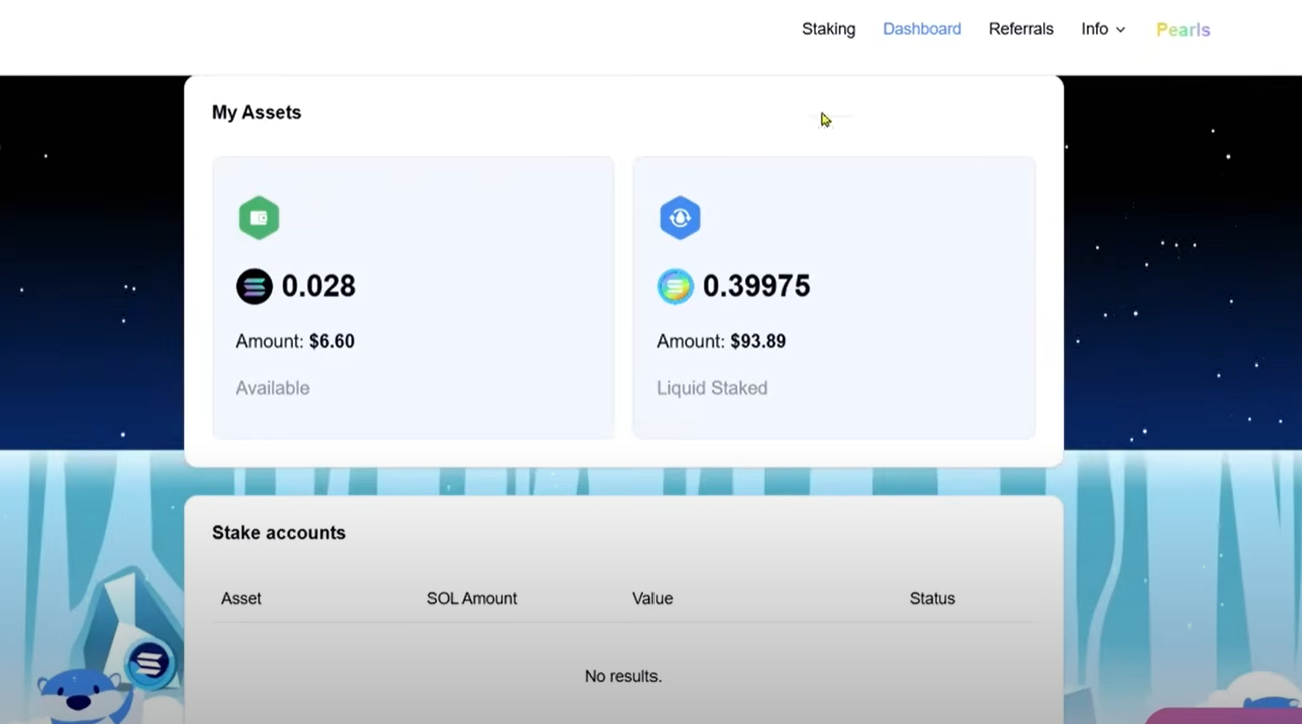Image resolution: width=1302 pixels, height=724 pixels.
Task: Sort by the SOL Amount column header
Action: pos(471,598)
